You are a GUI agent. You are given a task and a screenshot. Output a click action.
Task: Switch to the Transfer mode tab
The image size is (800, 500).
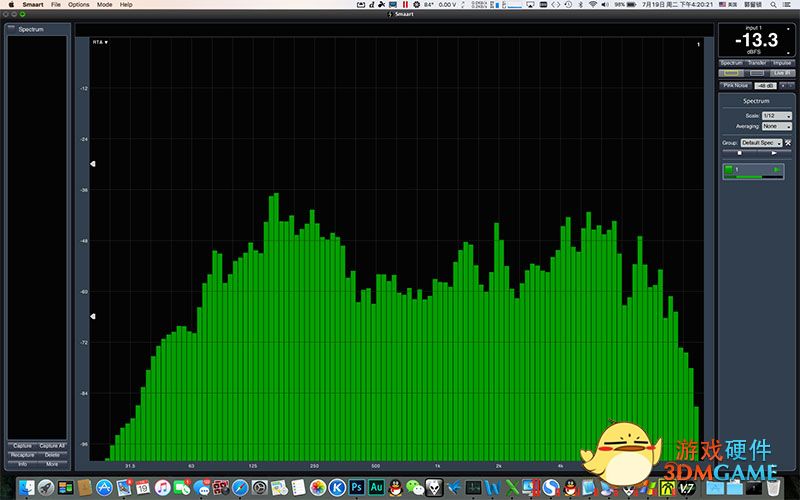tap(756, 63)
